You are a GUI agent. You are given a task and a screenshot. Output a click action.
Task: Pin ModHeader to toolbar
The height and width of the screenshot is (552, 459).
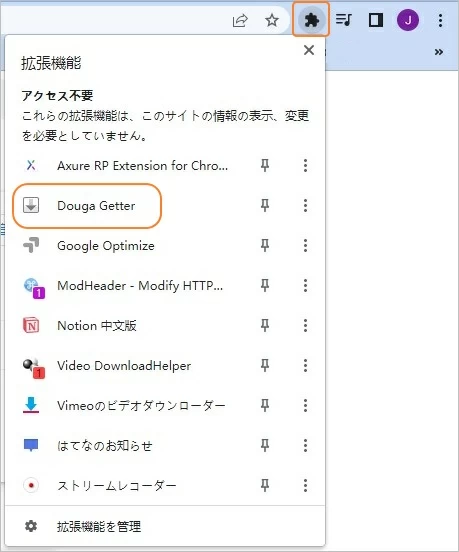(x=265, y=286)
